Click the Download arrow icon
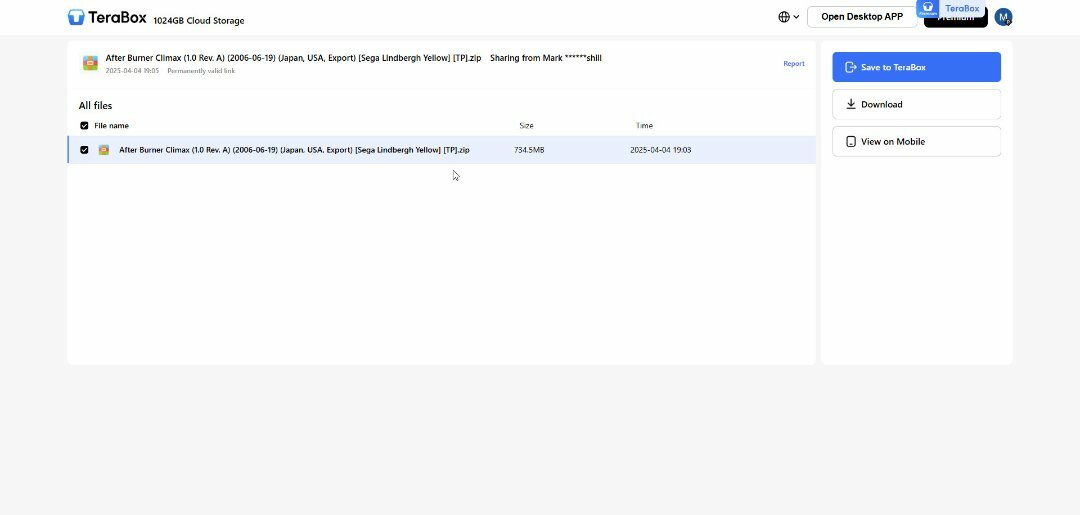The width and height of the screenshot is (1080, 515). point(851,104)
